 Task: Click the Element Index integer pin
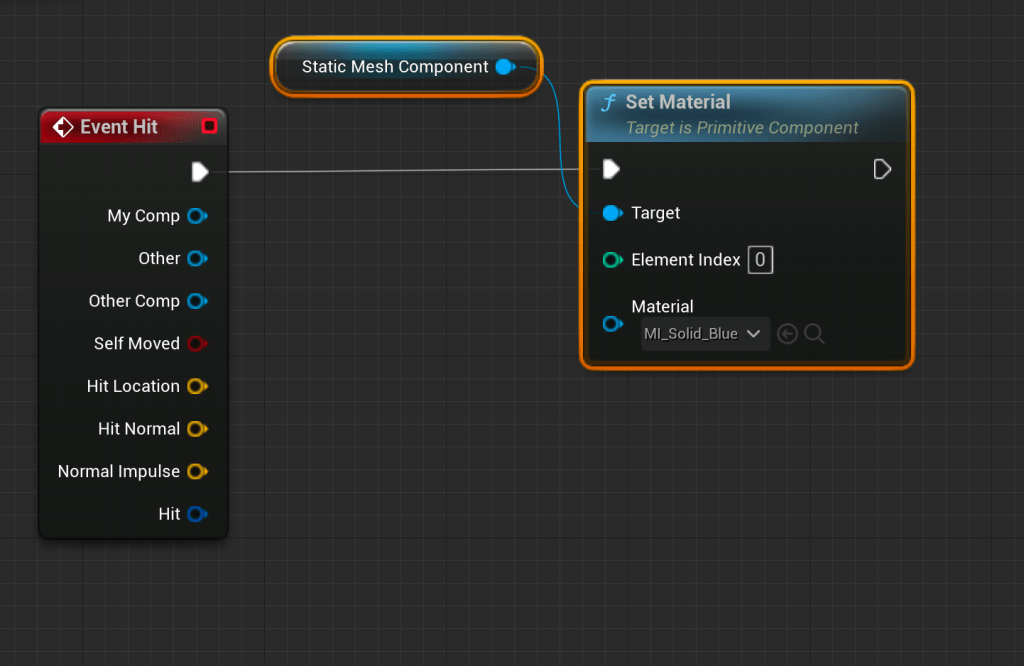pos(612,260)
